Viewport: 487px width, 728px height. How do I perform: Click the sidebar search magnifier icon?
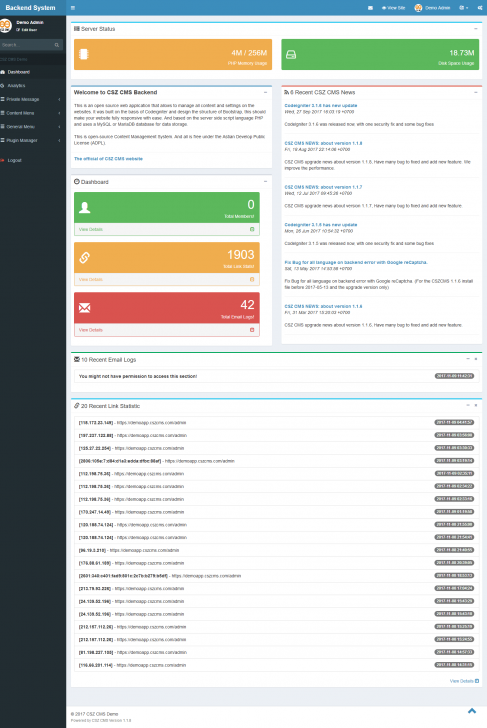tap(57, 45)
